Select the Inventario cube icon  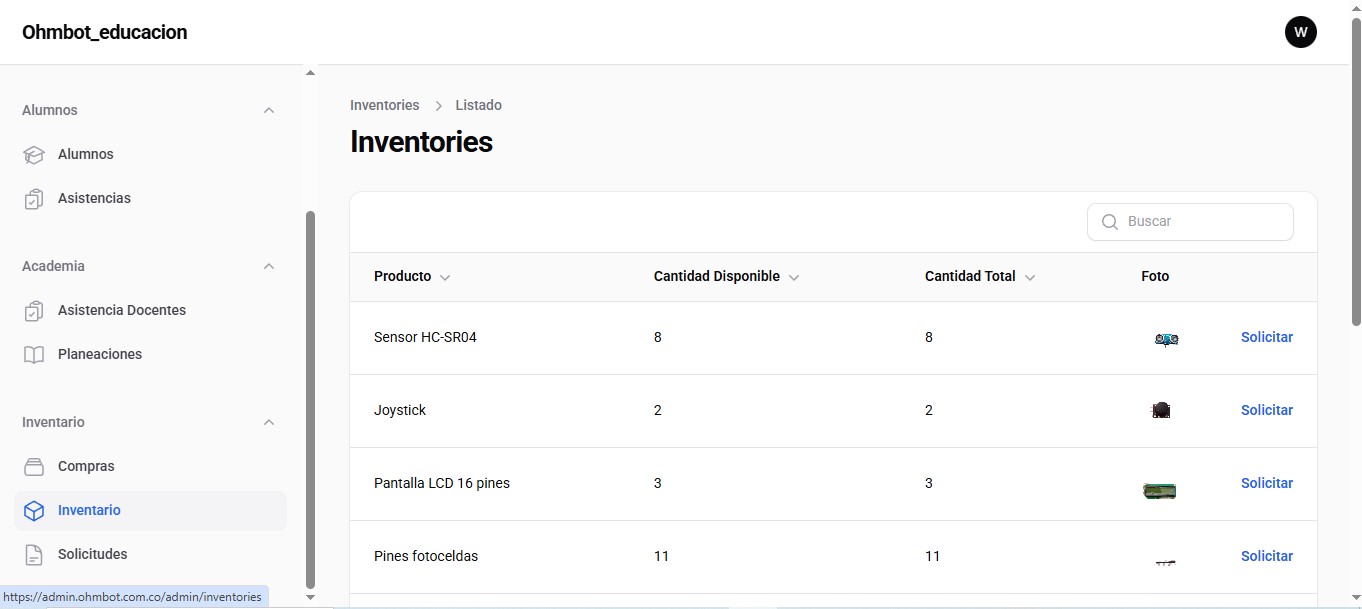(34, 511)
